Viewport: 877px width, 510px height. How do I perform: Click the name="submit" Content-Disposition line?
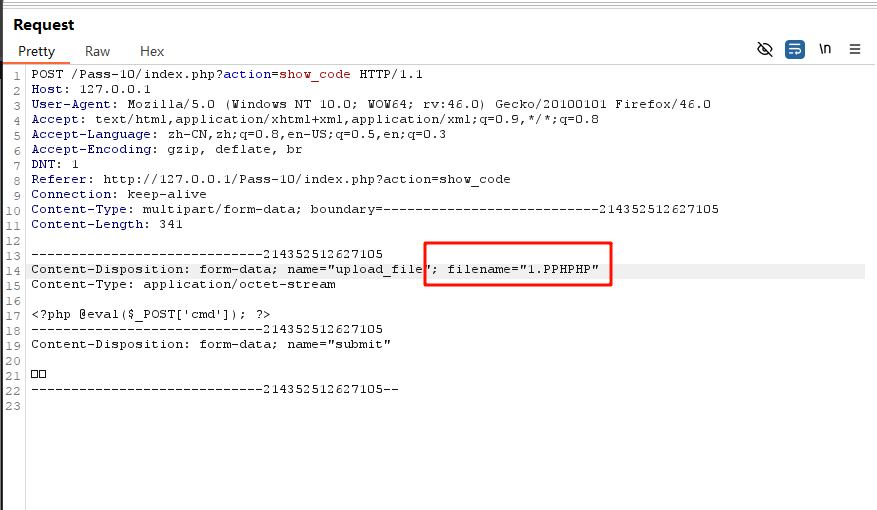211,344
